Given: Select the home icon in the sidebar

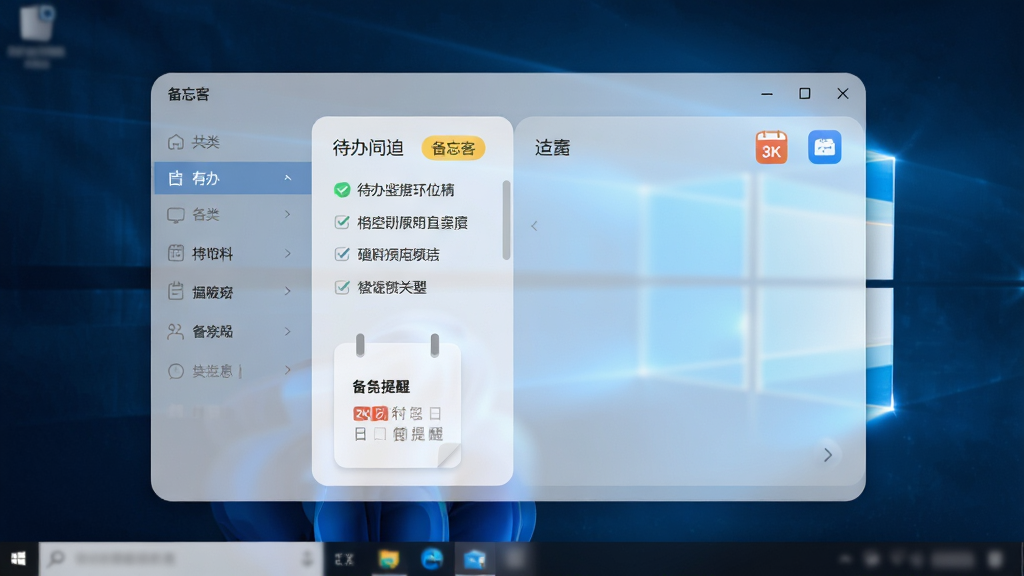Looking at the screenshot, I should click(176, 142).
